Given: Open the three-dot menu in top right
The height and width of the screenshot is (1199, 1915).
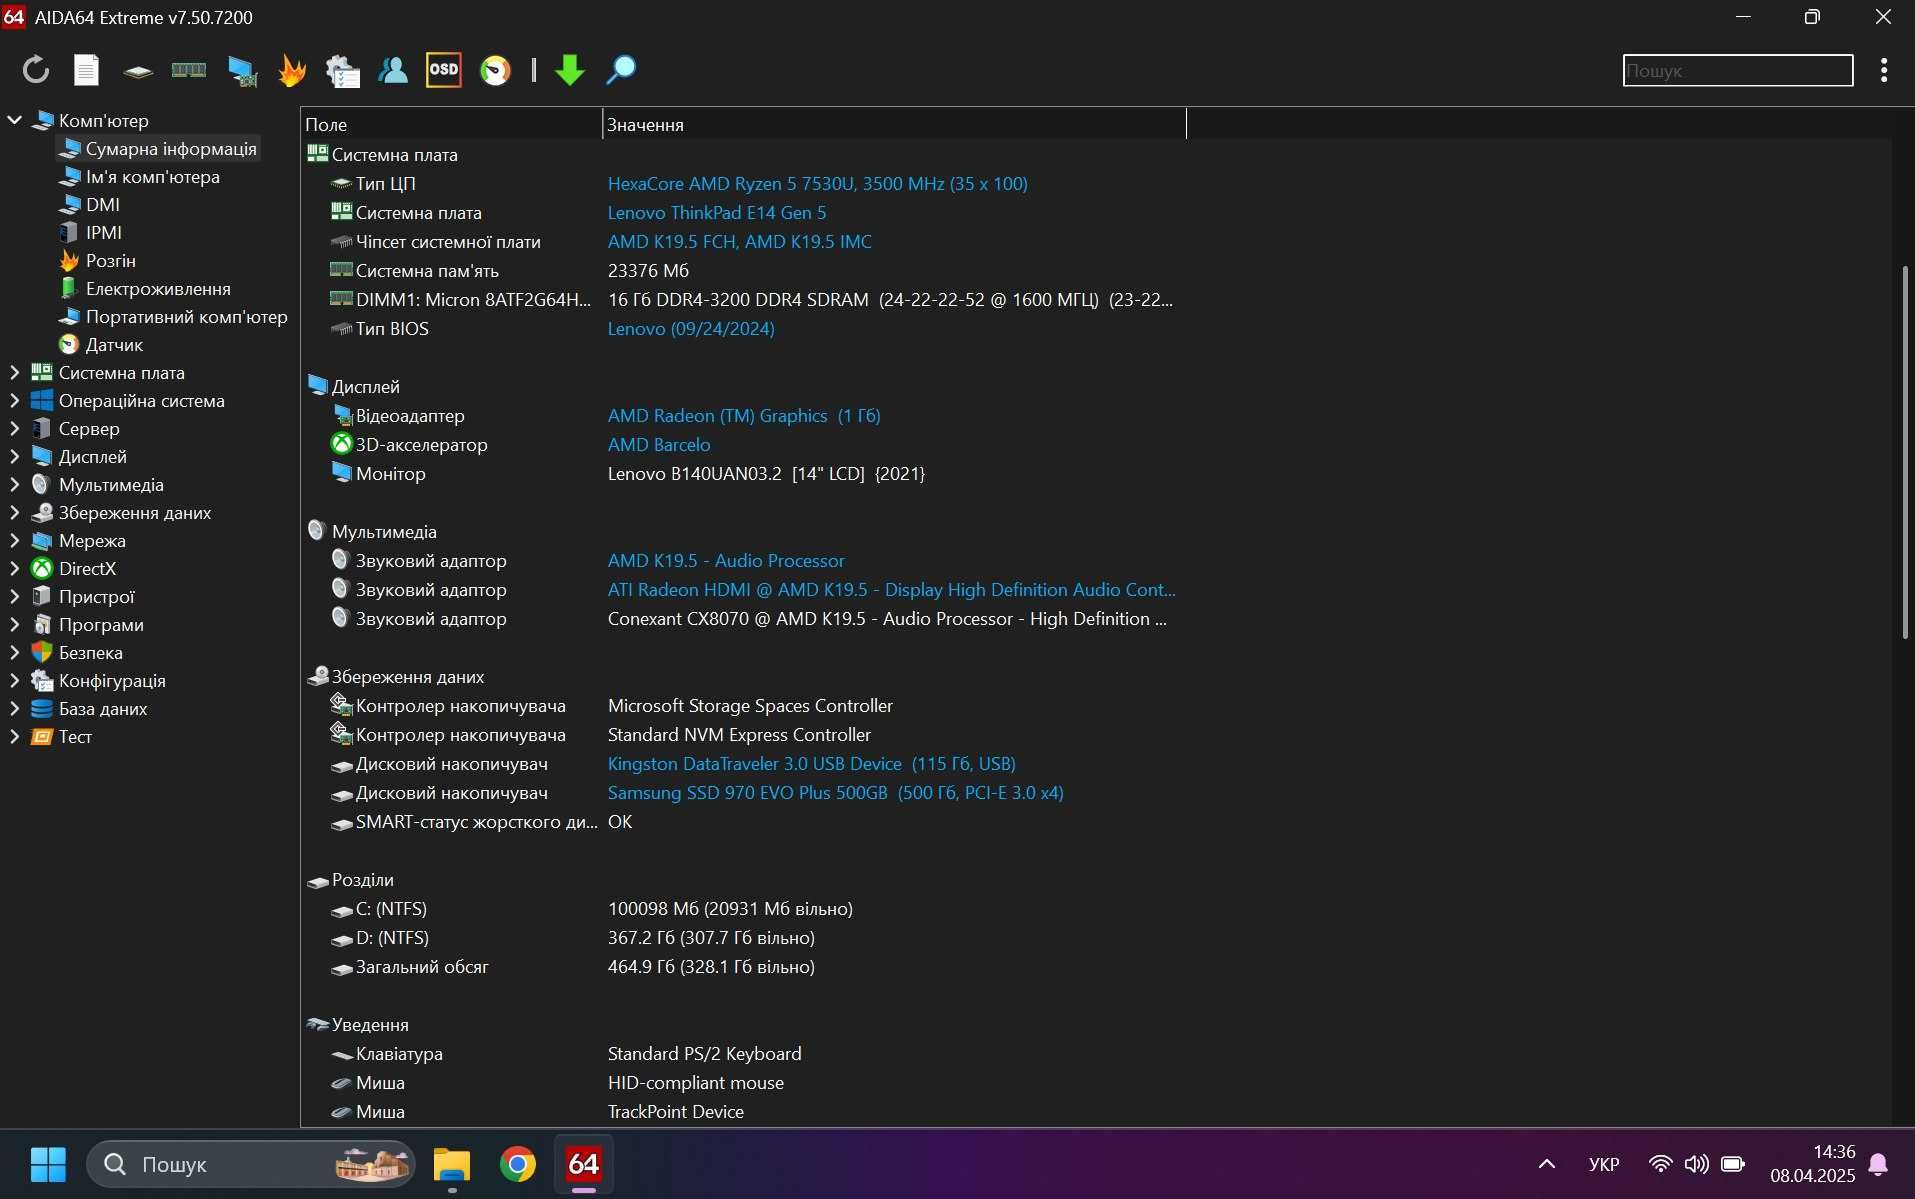Looking at the screenshot, I should (x=1884, y=70).
